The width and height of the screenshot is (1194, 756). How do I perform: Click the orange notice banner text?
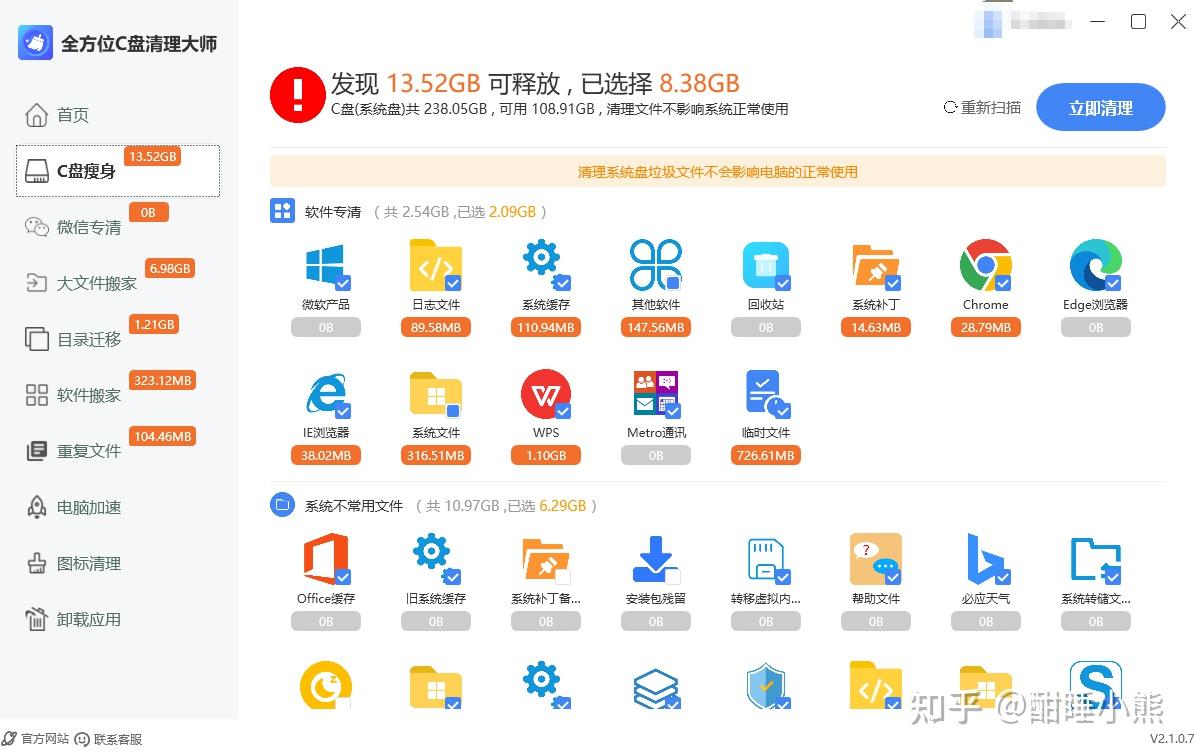coord(717,171)
